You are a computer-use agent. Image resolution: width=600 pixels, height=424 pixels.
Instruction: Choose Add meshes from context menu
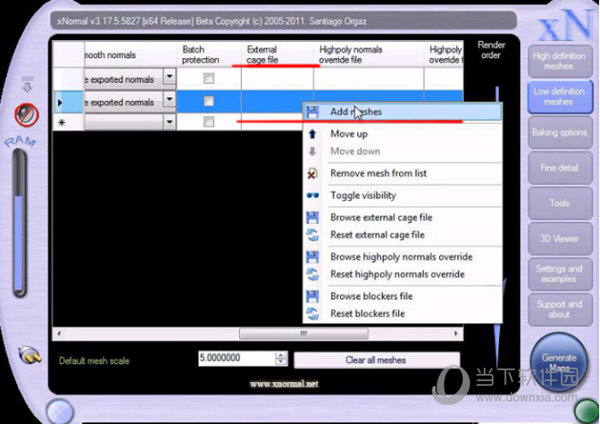[x=402, y=112]
